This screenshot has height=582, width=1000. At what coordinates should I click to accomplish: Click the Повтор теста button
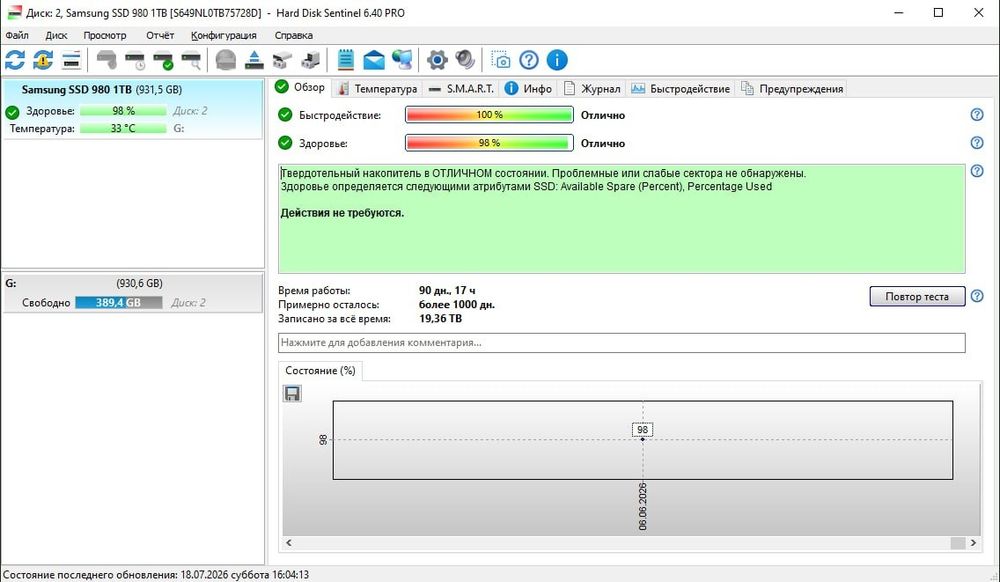click(x=917, y=296)
